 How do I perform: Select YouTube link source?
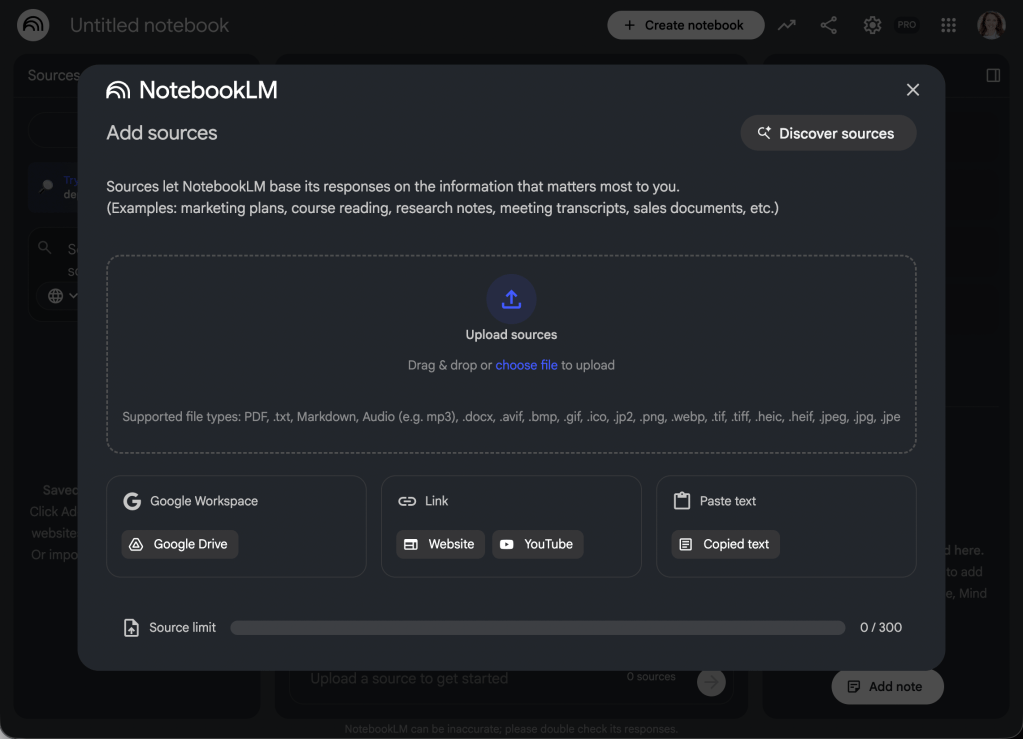coord(537,544)
